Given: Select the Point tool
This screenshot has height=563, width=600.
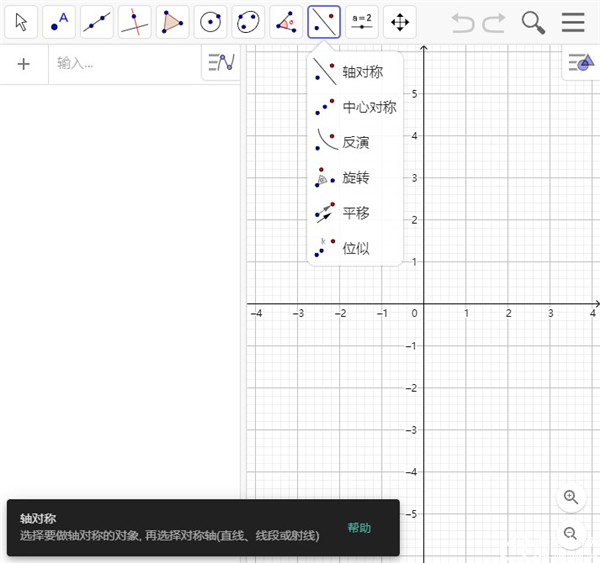Looking at the screenshot, I should 59,21.
